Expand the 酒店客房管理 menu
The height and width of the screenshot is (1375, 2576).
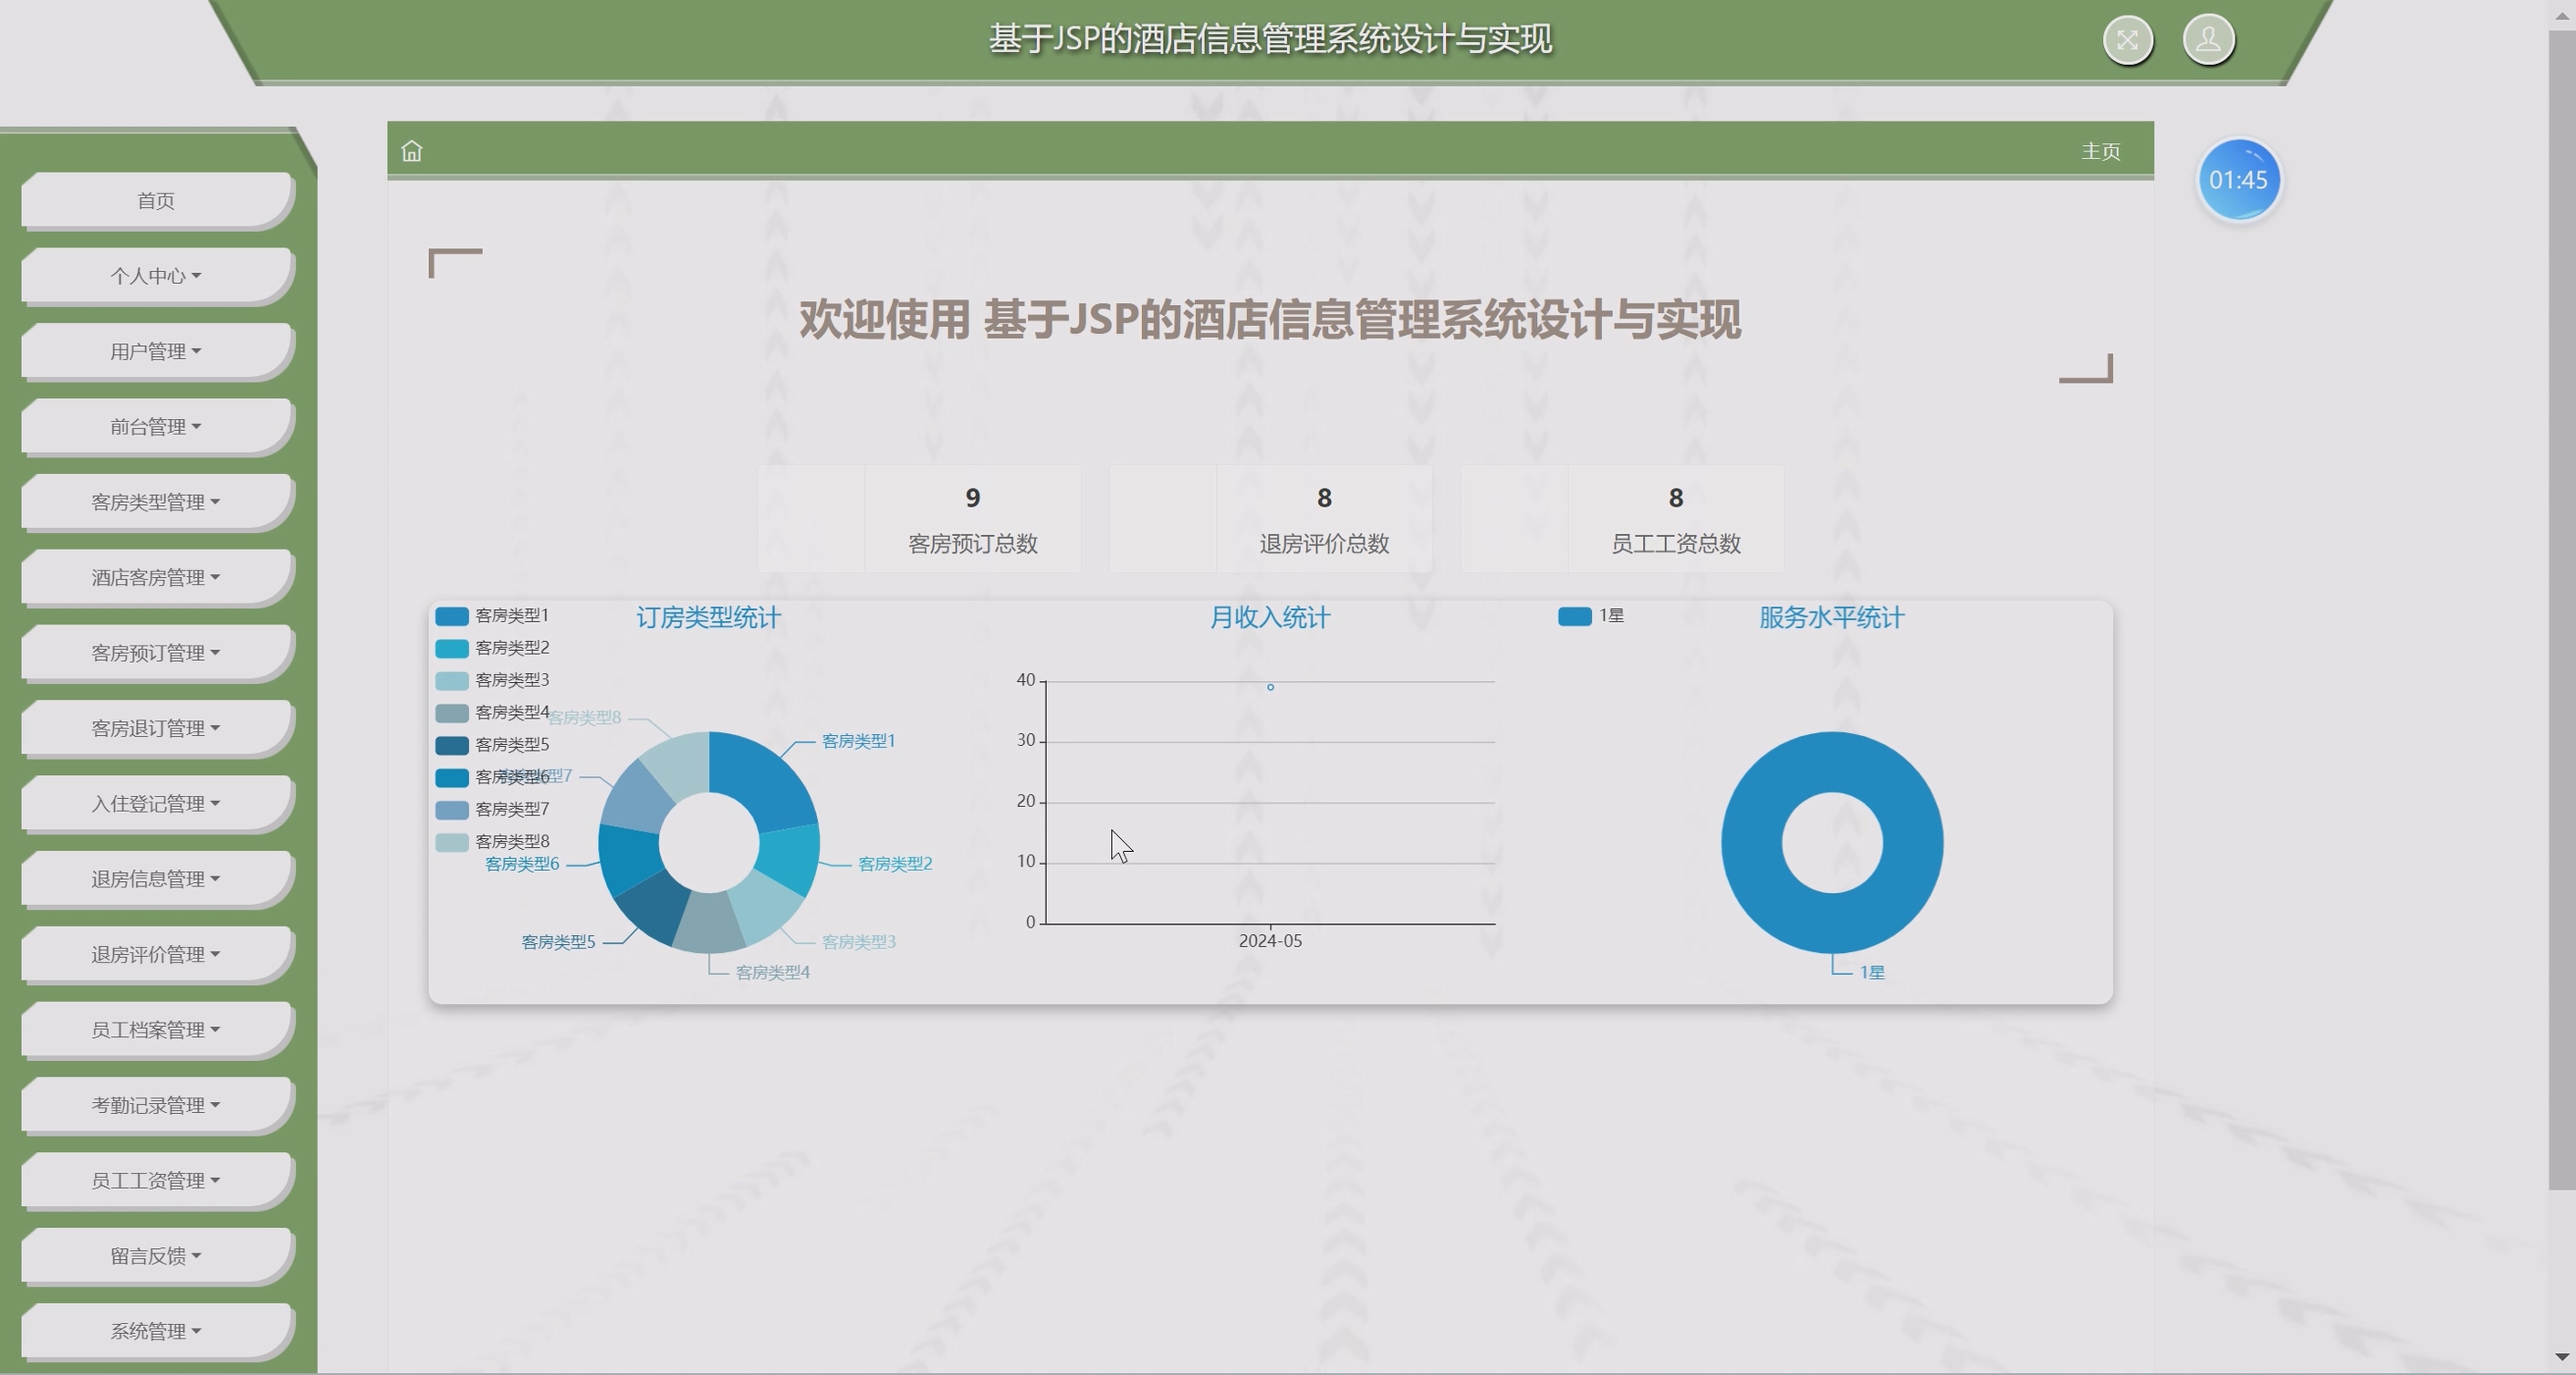point(156,577)
